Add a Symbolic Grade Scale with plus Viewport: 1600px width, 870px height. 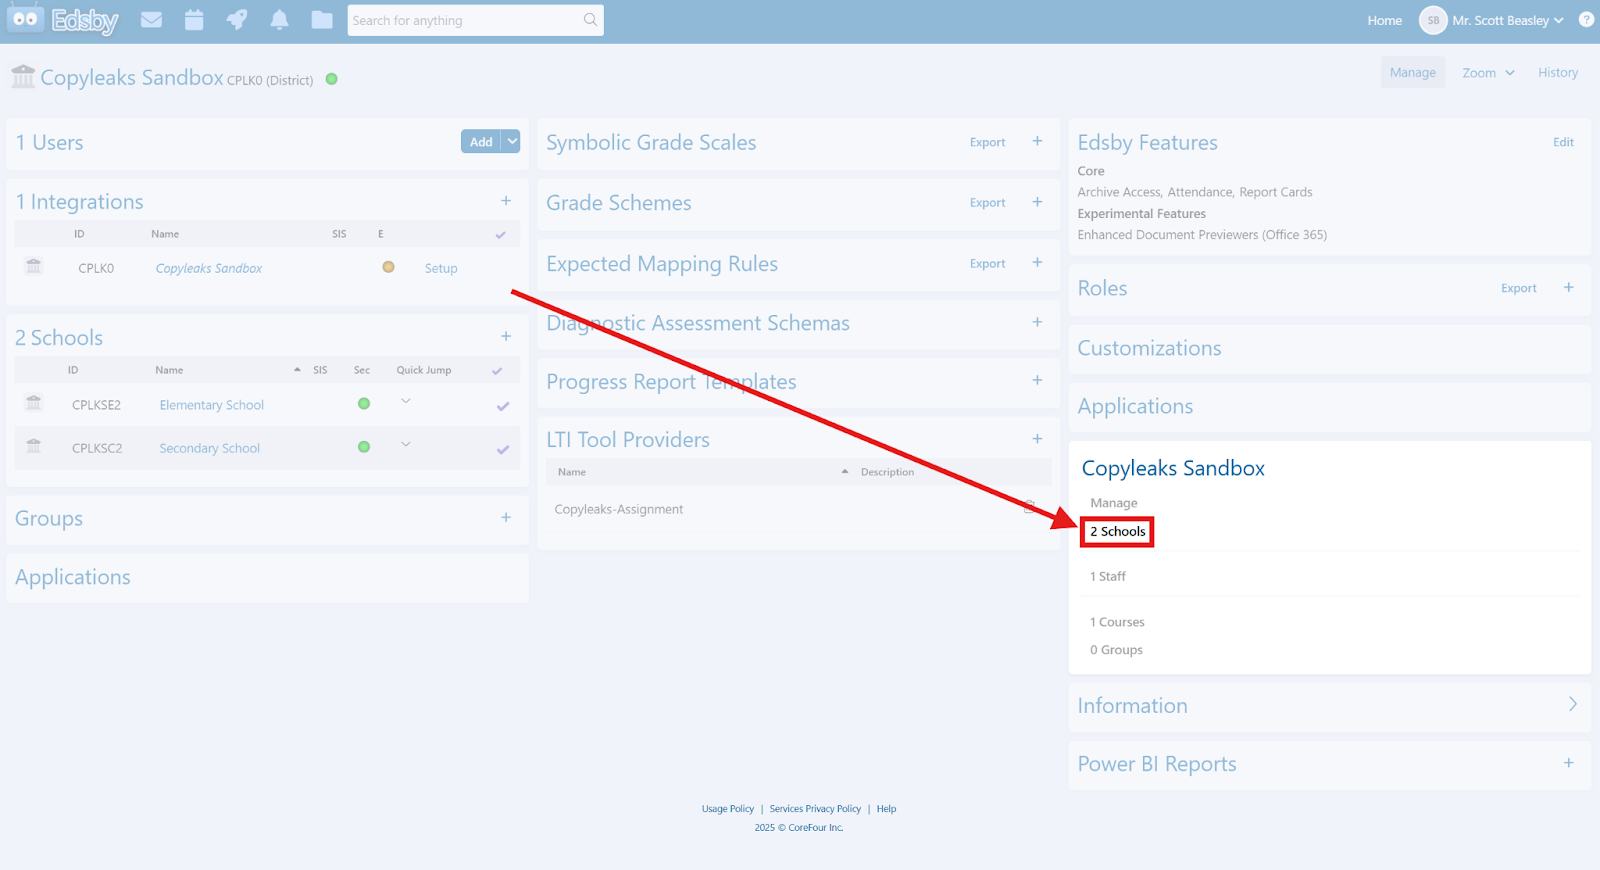pyautogui.click(x=1037, y=142)
